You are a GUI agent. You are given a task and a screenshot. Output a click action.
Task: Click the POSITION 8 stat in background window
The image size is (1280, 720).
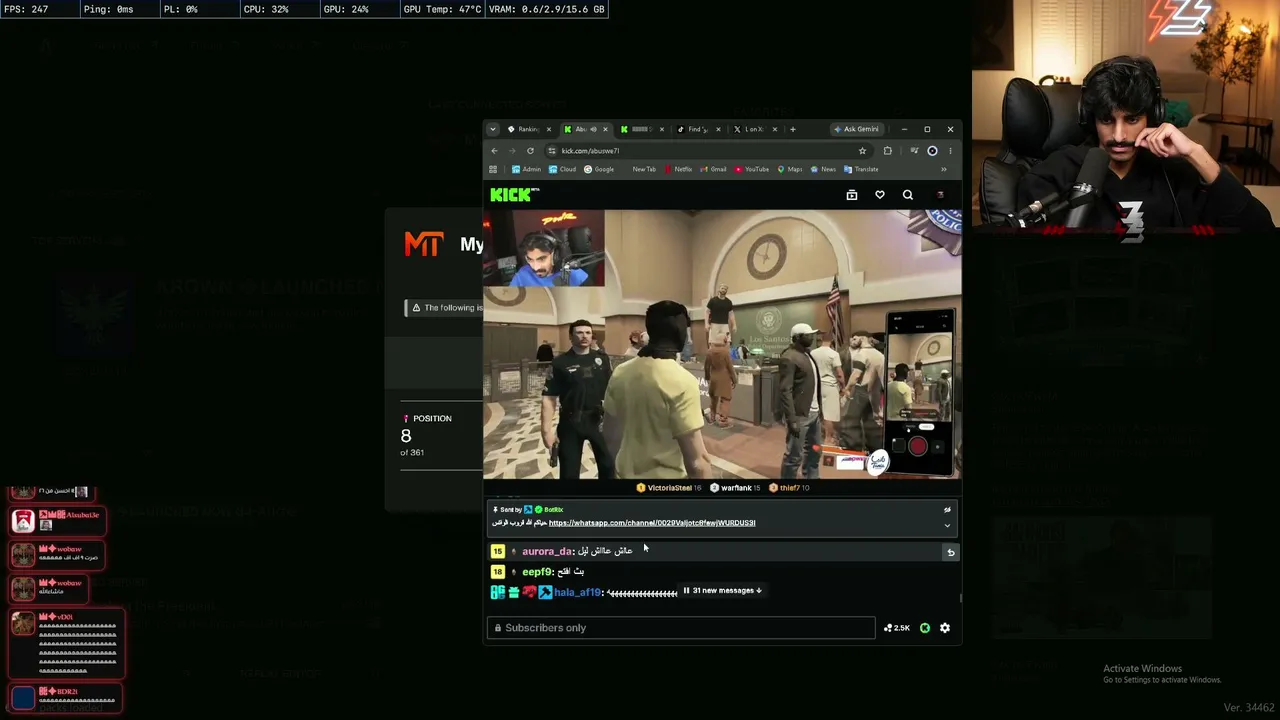(426, 435)
